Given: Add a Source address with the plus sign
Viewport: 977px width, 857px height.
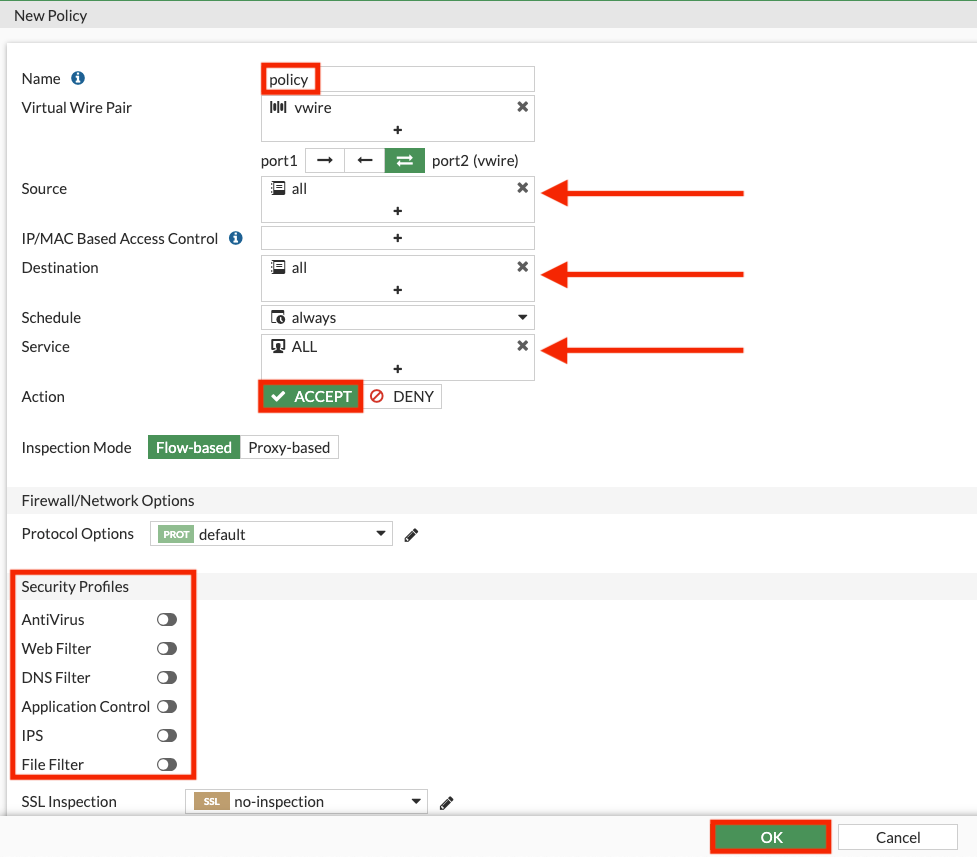Looking at the screenshot, I should 398,211.
